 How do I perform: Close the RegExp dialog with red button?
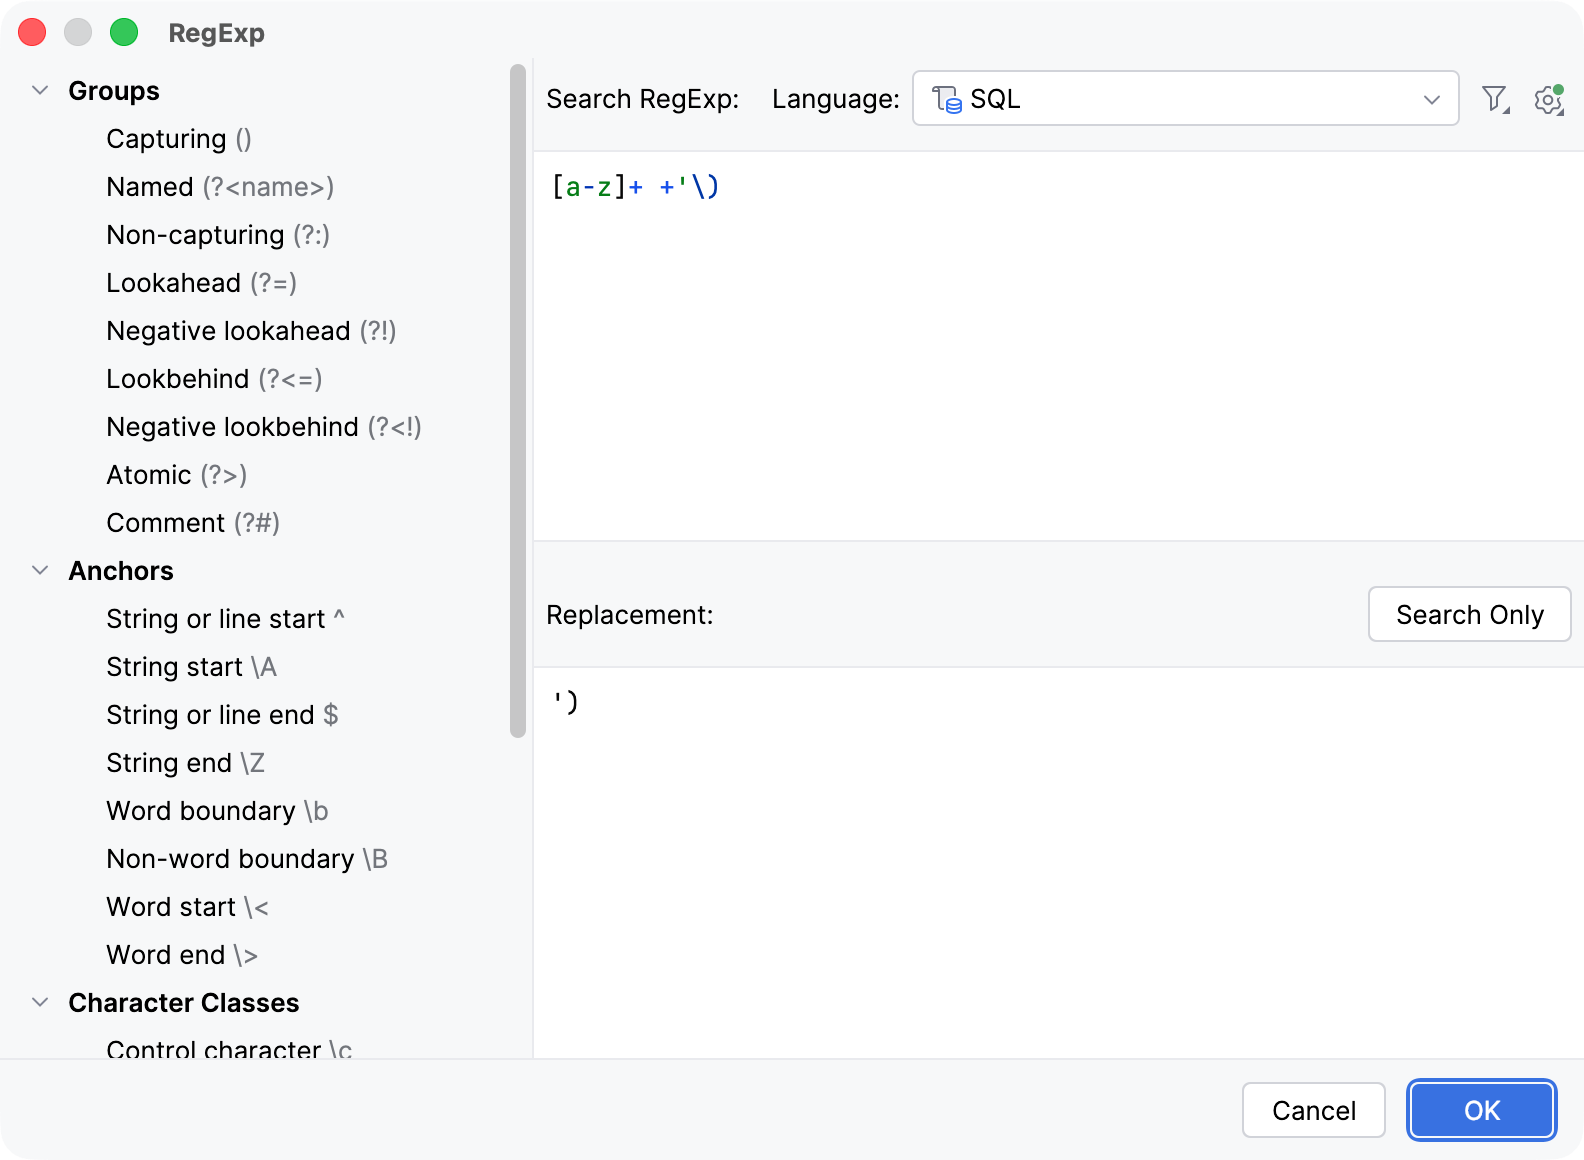coord(32,32)
